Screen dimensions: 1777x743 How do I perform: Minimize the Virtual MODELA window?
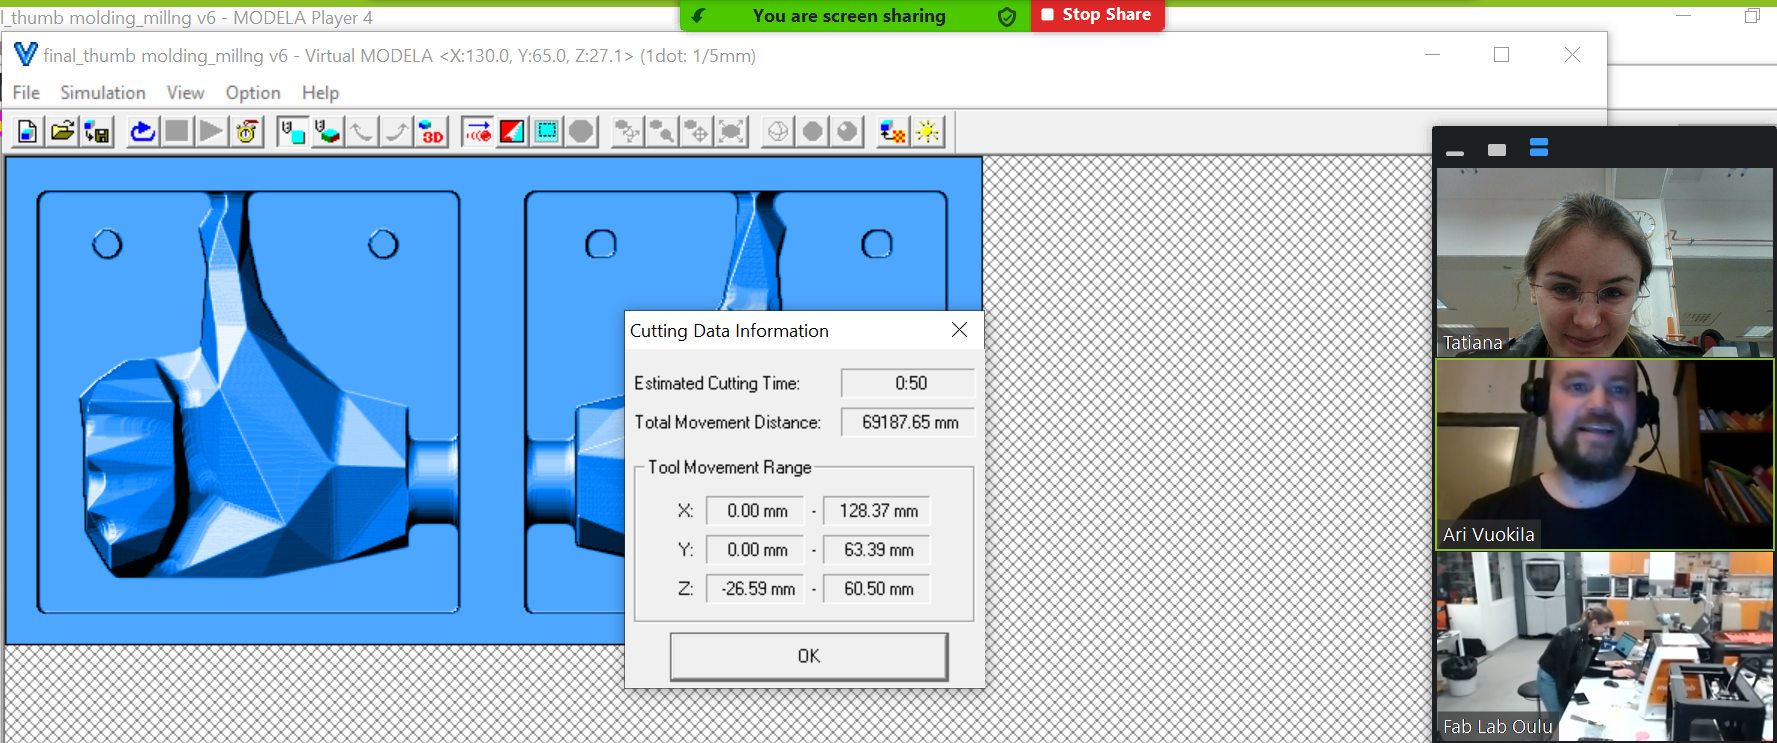(1432, 55)
